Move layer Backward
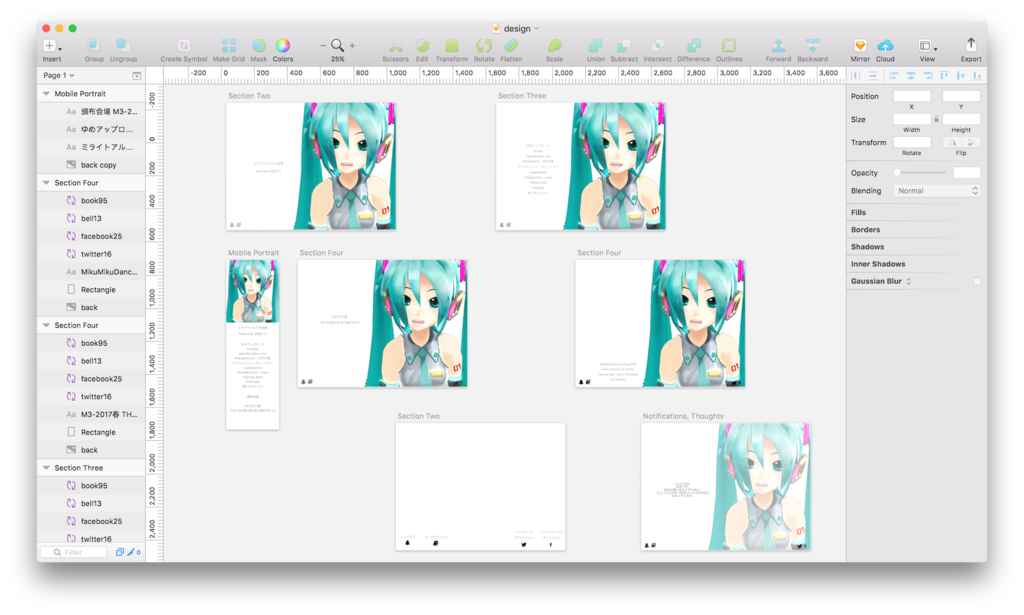 [812, 45]
